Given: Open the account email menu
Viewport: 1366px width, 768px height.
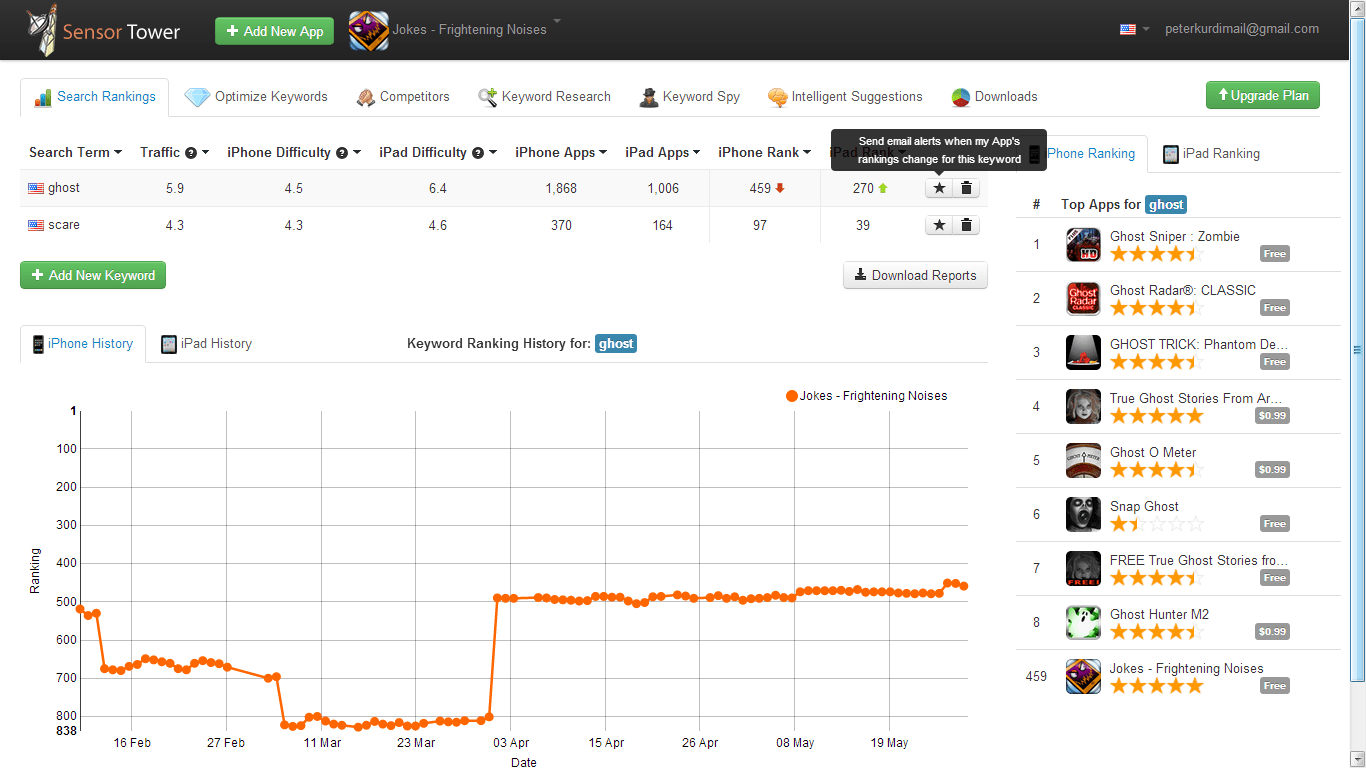Looking at the screenshot, I should point(1242,29).
